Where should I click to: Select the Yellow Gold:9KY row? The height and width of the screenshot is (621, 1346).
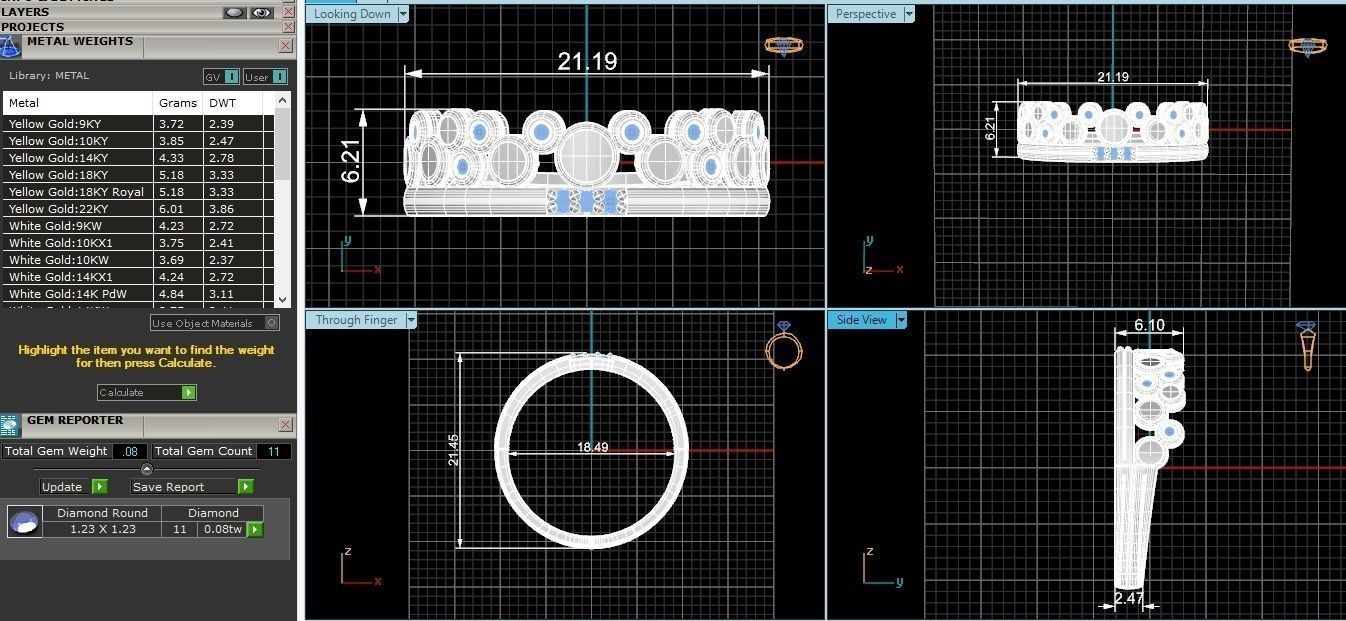pyautogui.click(x=139, y=124)
